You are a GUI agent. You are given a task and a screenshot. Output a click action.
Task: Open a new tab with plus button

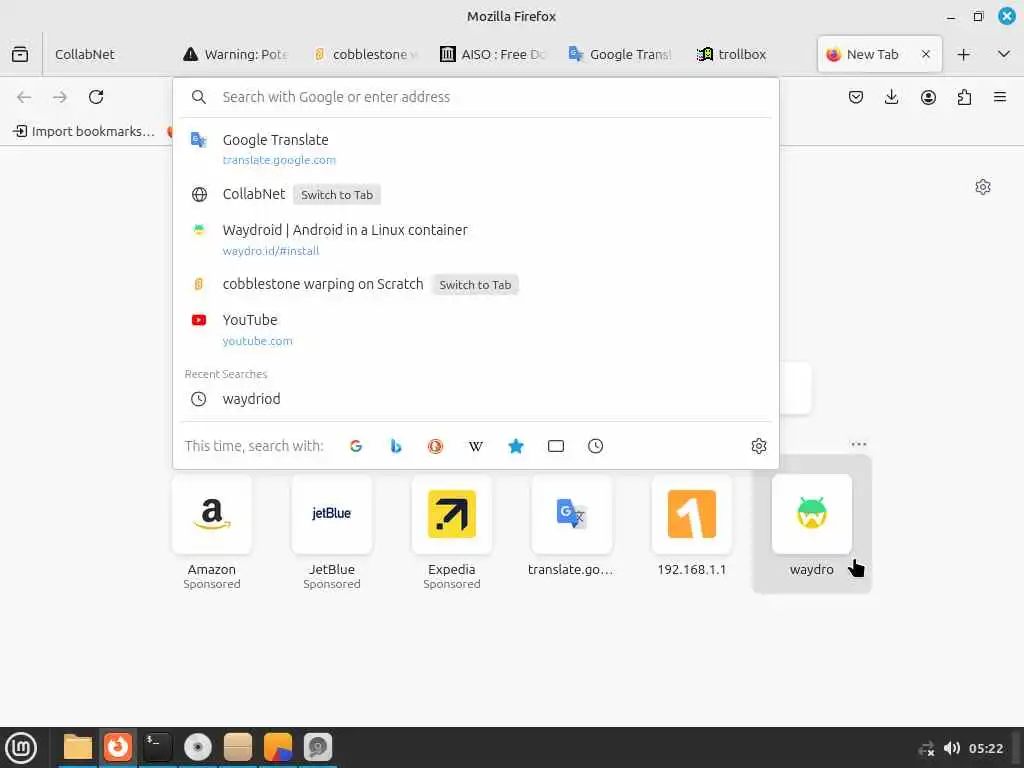point(963,54)
